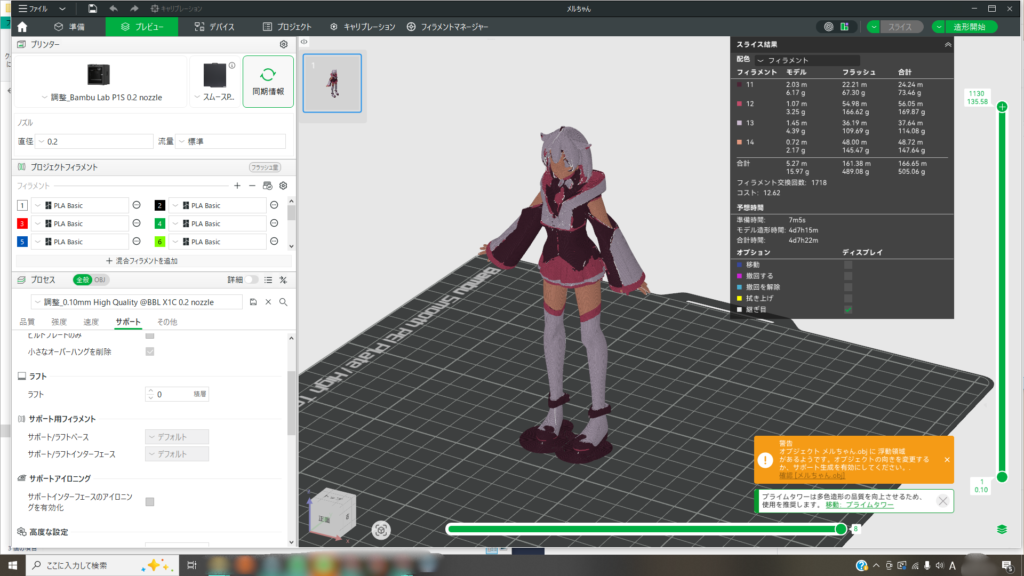Collapse the slice result panel chevron
Screen dimensions: 1024x576
tap(948, 44)
